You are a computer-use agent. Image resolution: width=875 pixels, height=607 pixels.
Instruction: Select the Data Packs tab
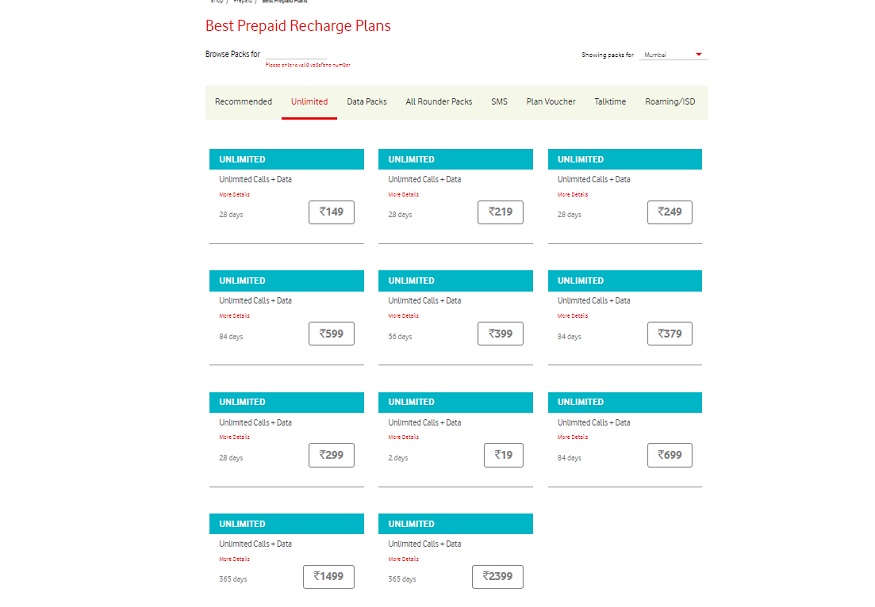[x=367, y=102]
